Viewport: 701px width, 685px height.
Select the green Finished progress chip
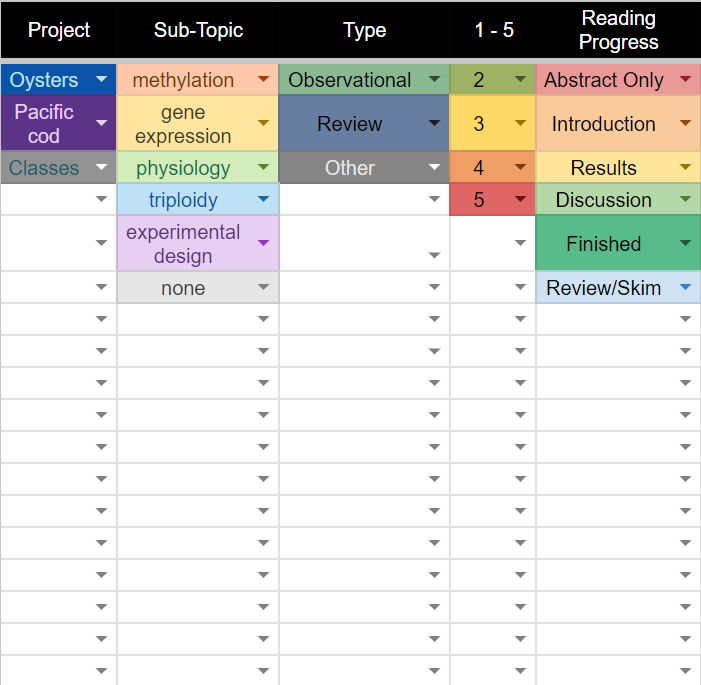pyautogui.click(x=603, y=243)
